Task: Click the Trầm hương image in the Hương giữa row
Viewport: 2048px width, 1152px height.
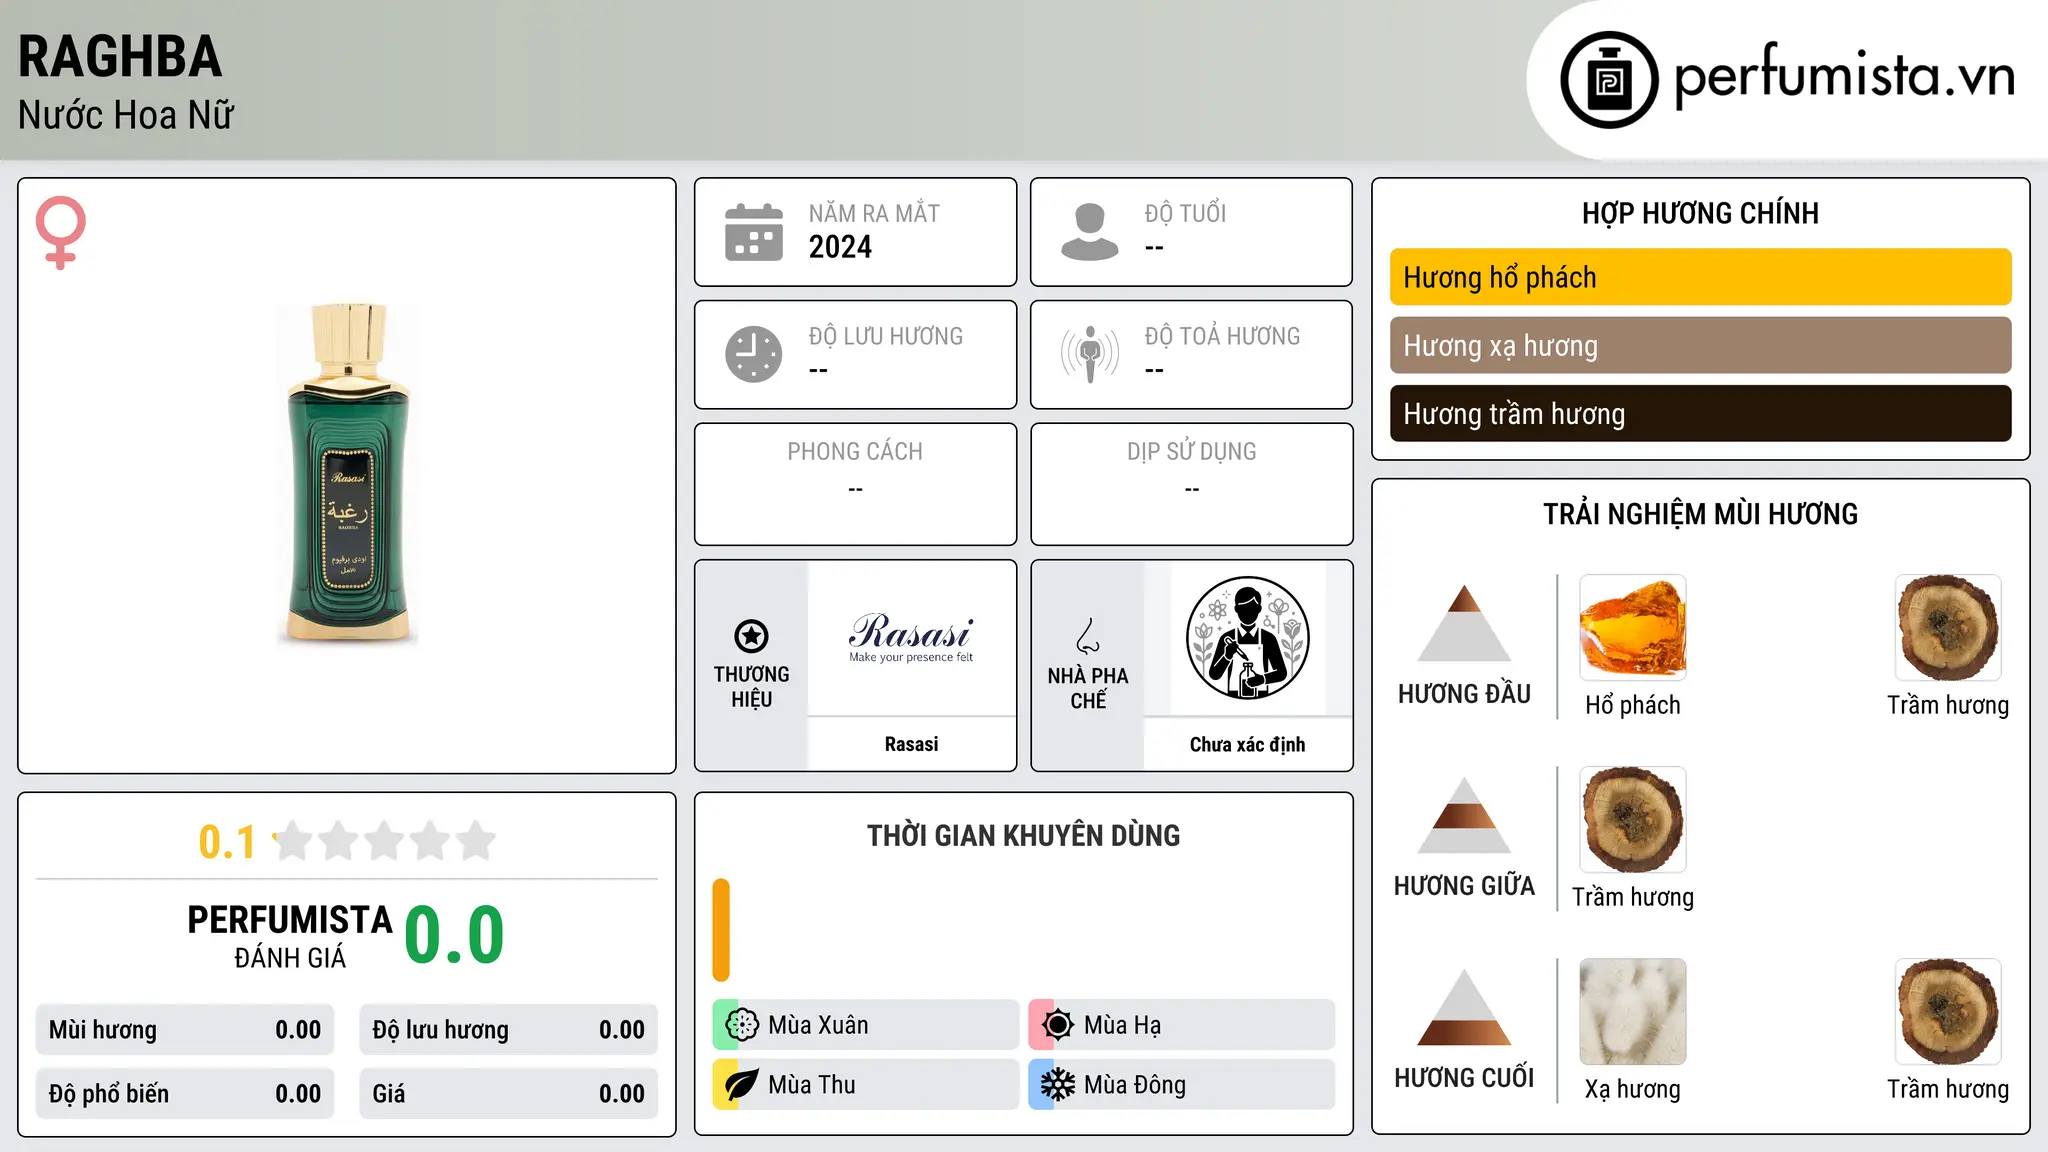Action: coord(1633,820)
